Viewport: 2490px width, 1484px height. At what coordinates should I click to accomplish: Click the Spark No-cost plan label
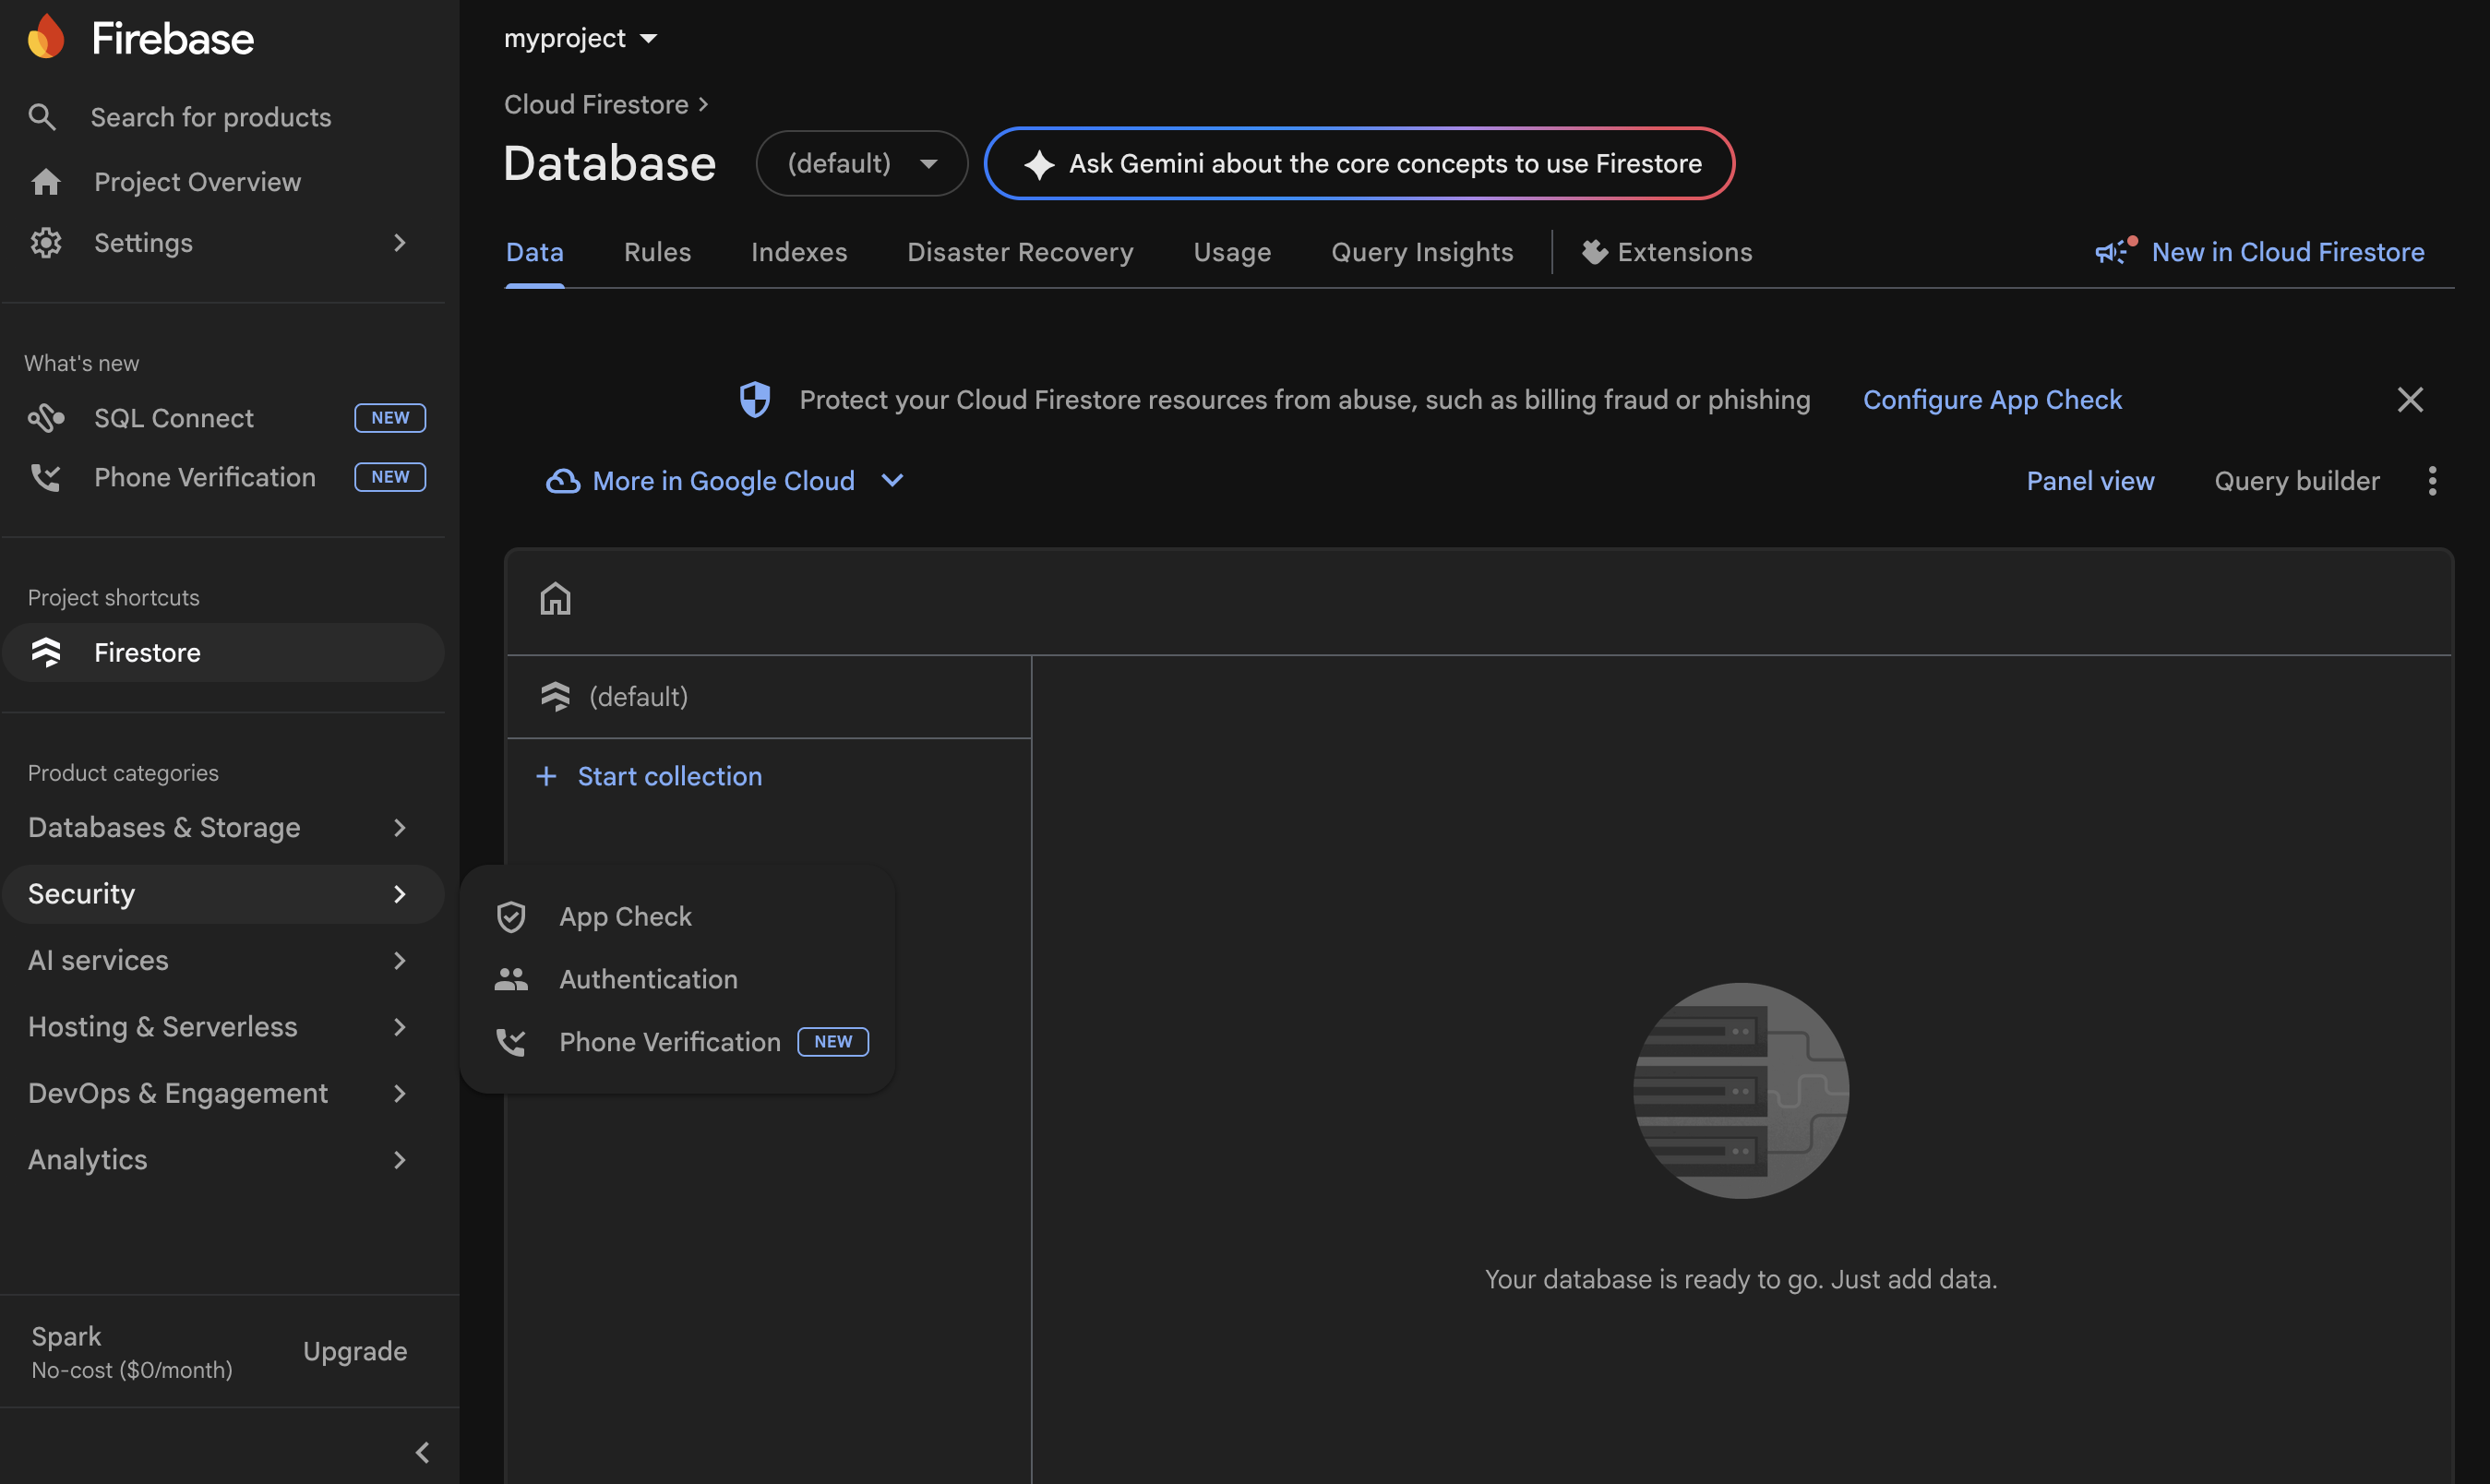(131, 1352)
